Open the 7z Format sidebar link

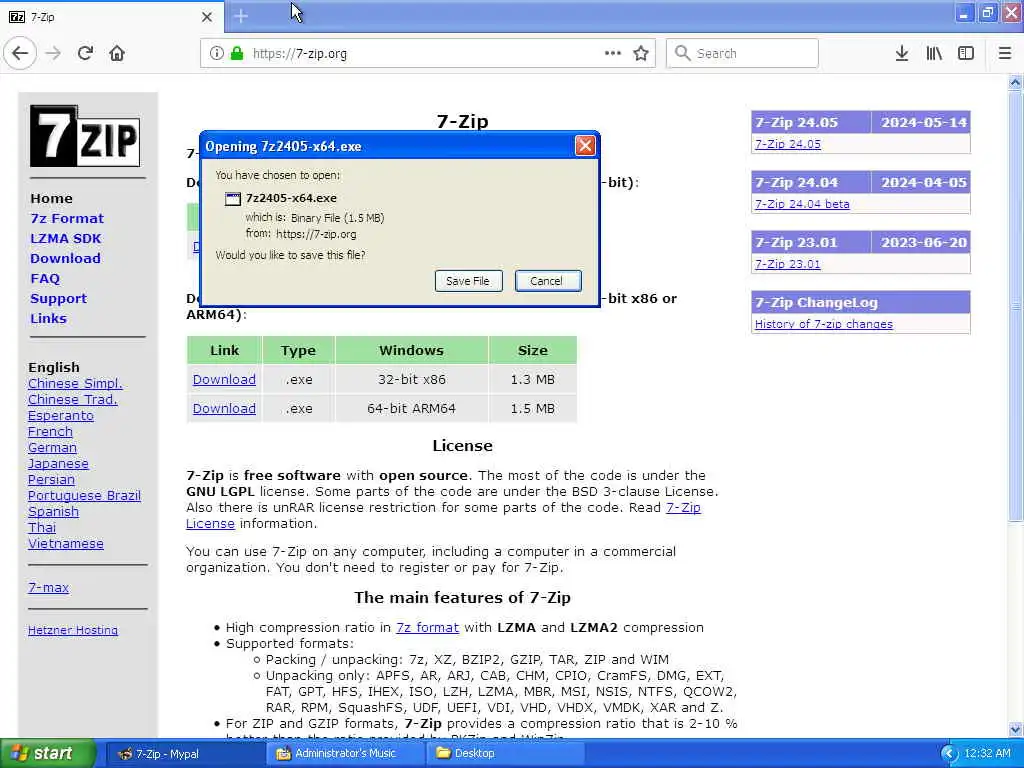click(67, 219)
